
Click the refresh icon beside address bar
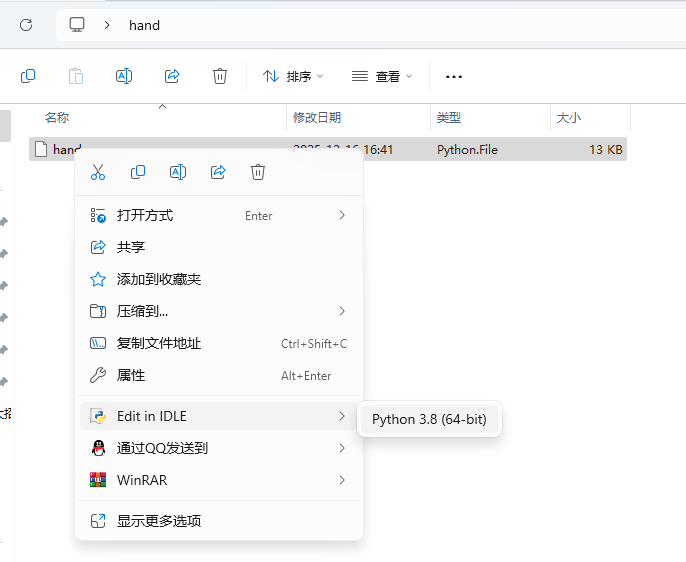coord(26,25)
